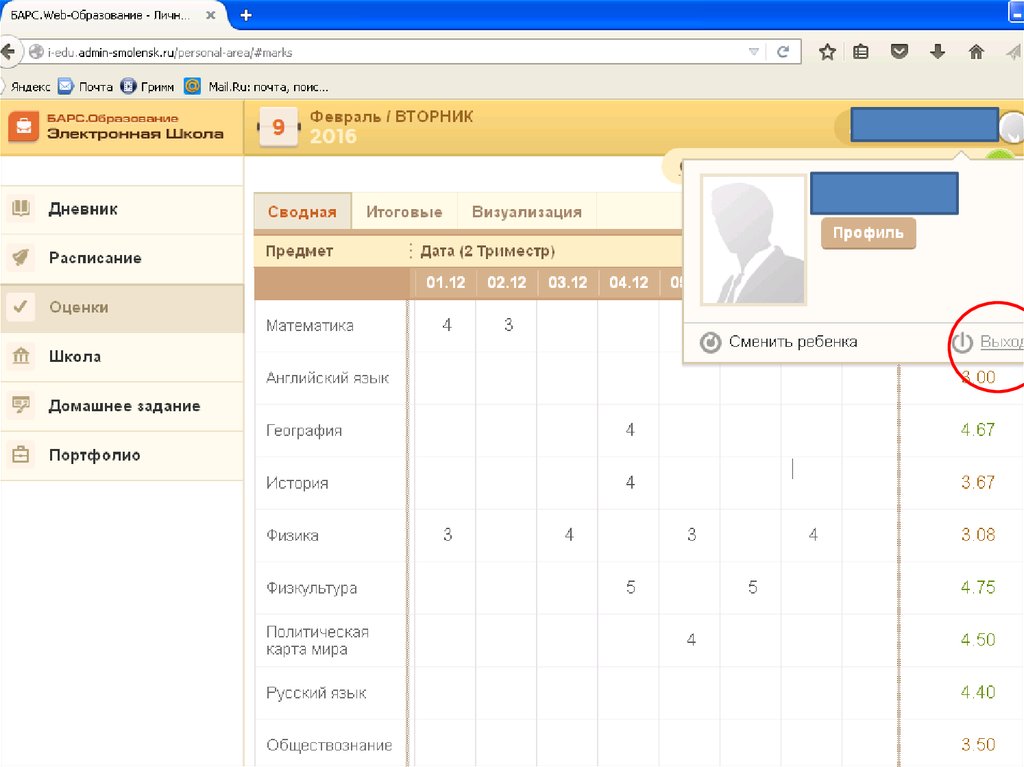Select the Школа sidebar icon
Screen dimensions: 1024x767
pyautogui.click(x=20, y=356)
